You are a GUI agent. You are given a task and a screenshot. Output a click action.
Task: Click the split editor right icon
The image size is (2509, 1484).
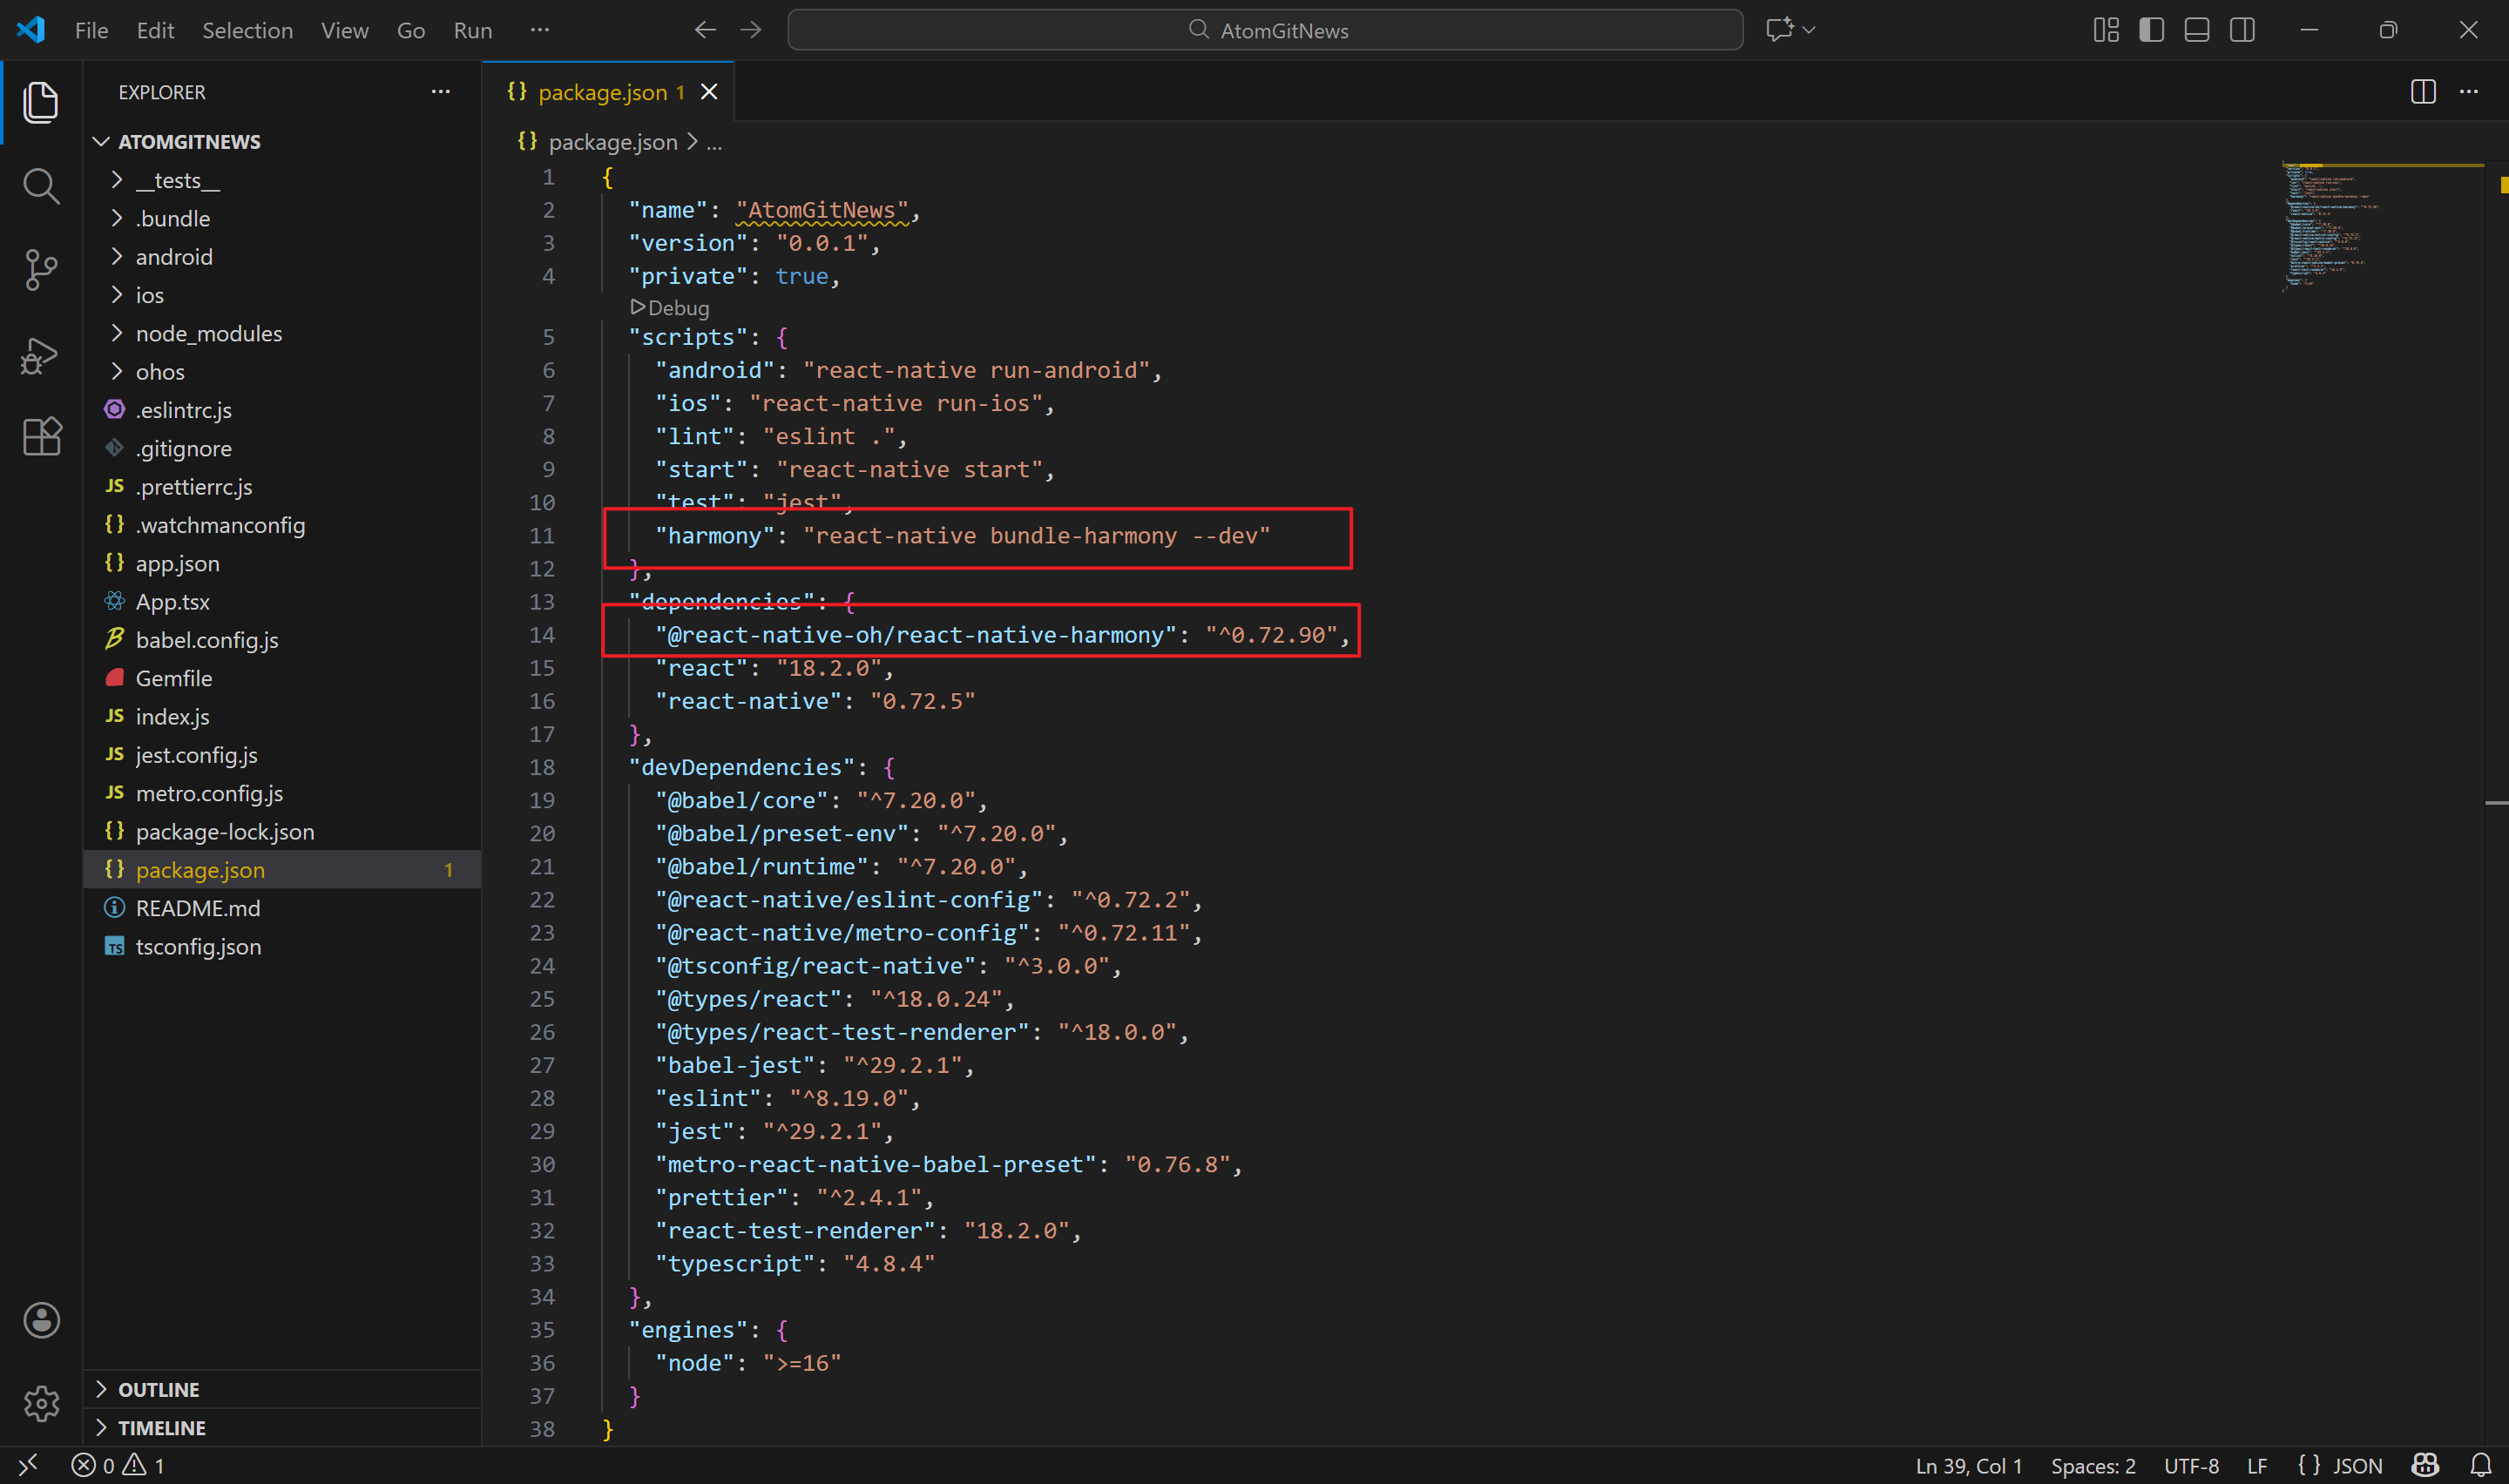[x=2423, y=92]
